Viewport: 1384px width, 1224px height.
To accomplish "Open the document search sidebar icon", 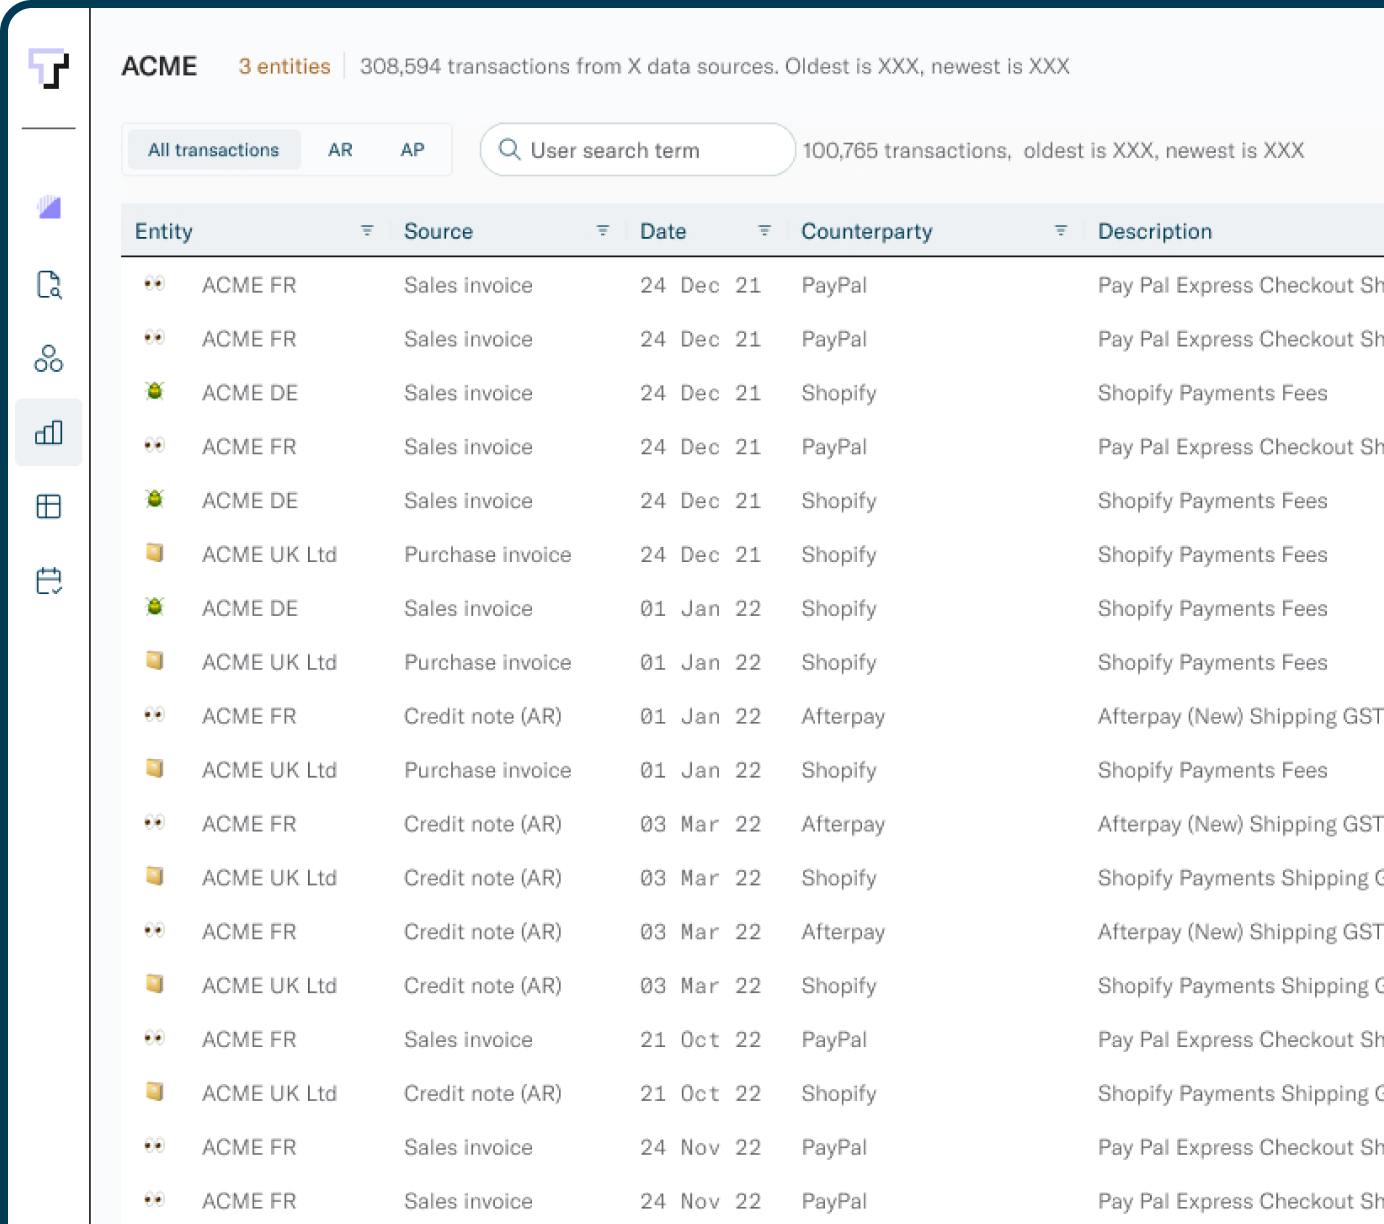I will pos(49,285).
